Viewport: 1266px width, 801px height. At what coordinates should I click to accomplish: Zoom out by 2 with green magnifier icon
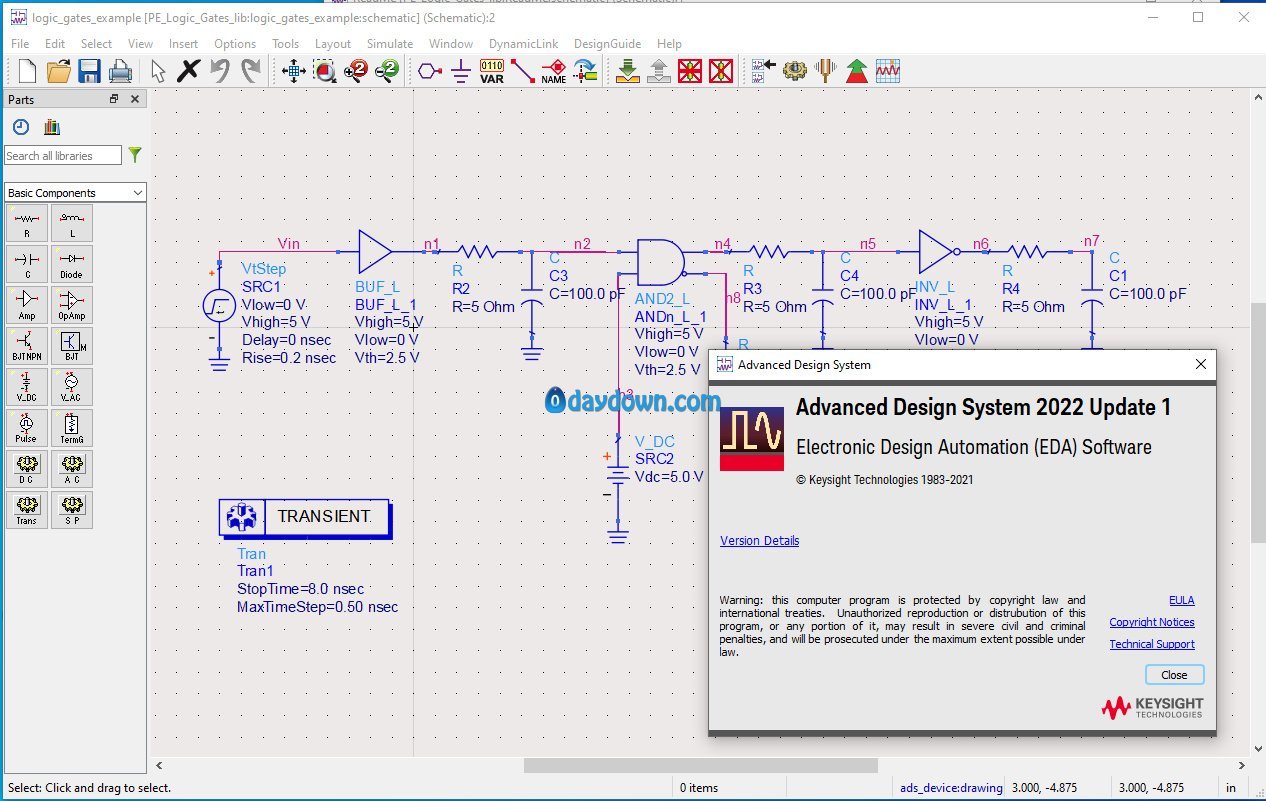point(387,71)
